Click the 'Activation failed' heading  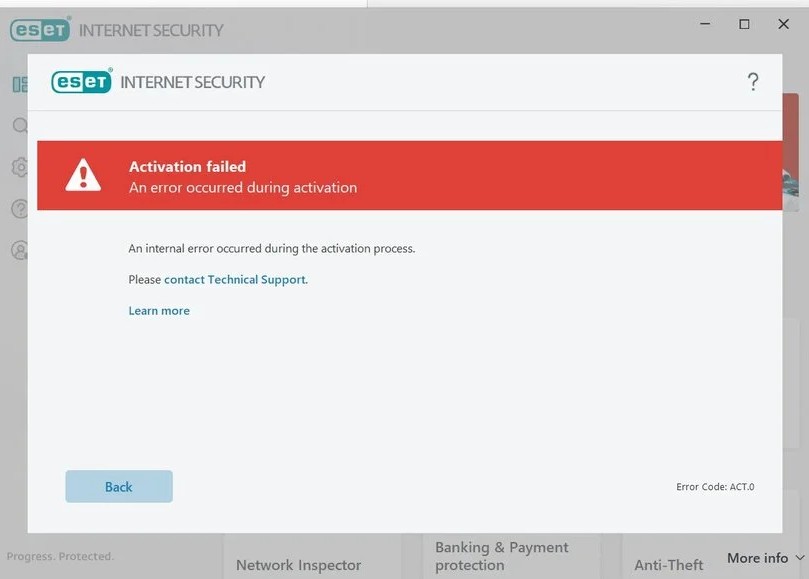187,167
